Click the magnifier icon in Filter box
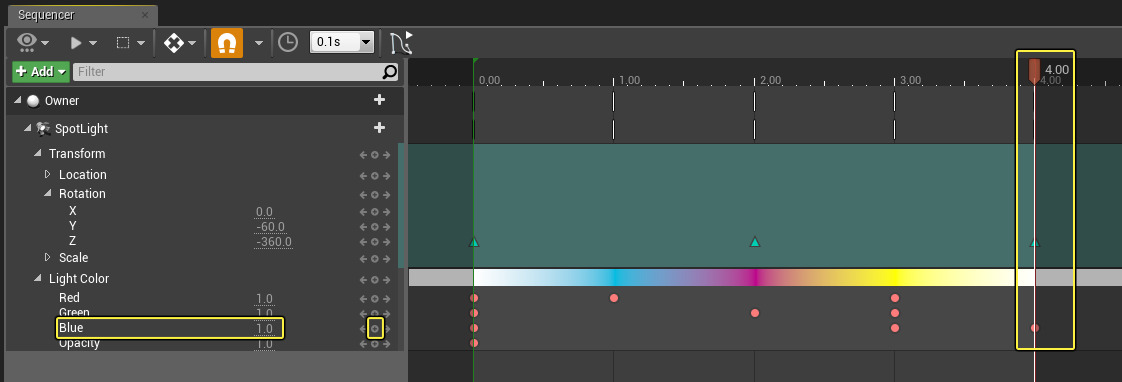The image size is (1122, 382). click(389, 72)
